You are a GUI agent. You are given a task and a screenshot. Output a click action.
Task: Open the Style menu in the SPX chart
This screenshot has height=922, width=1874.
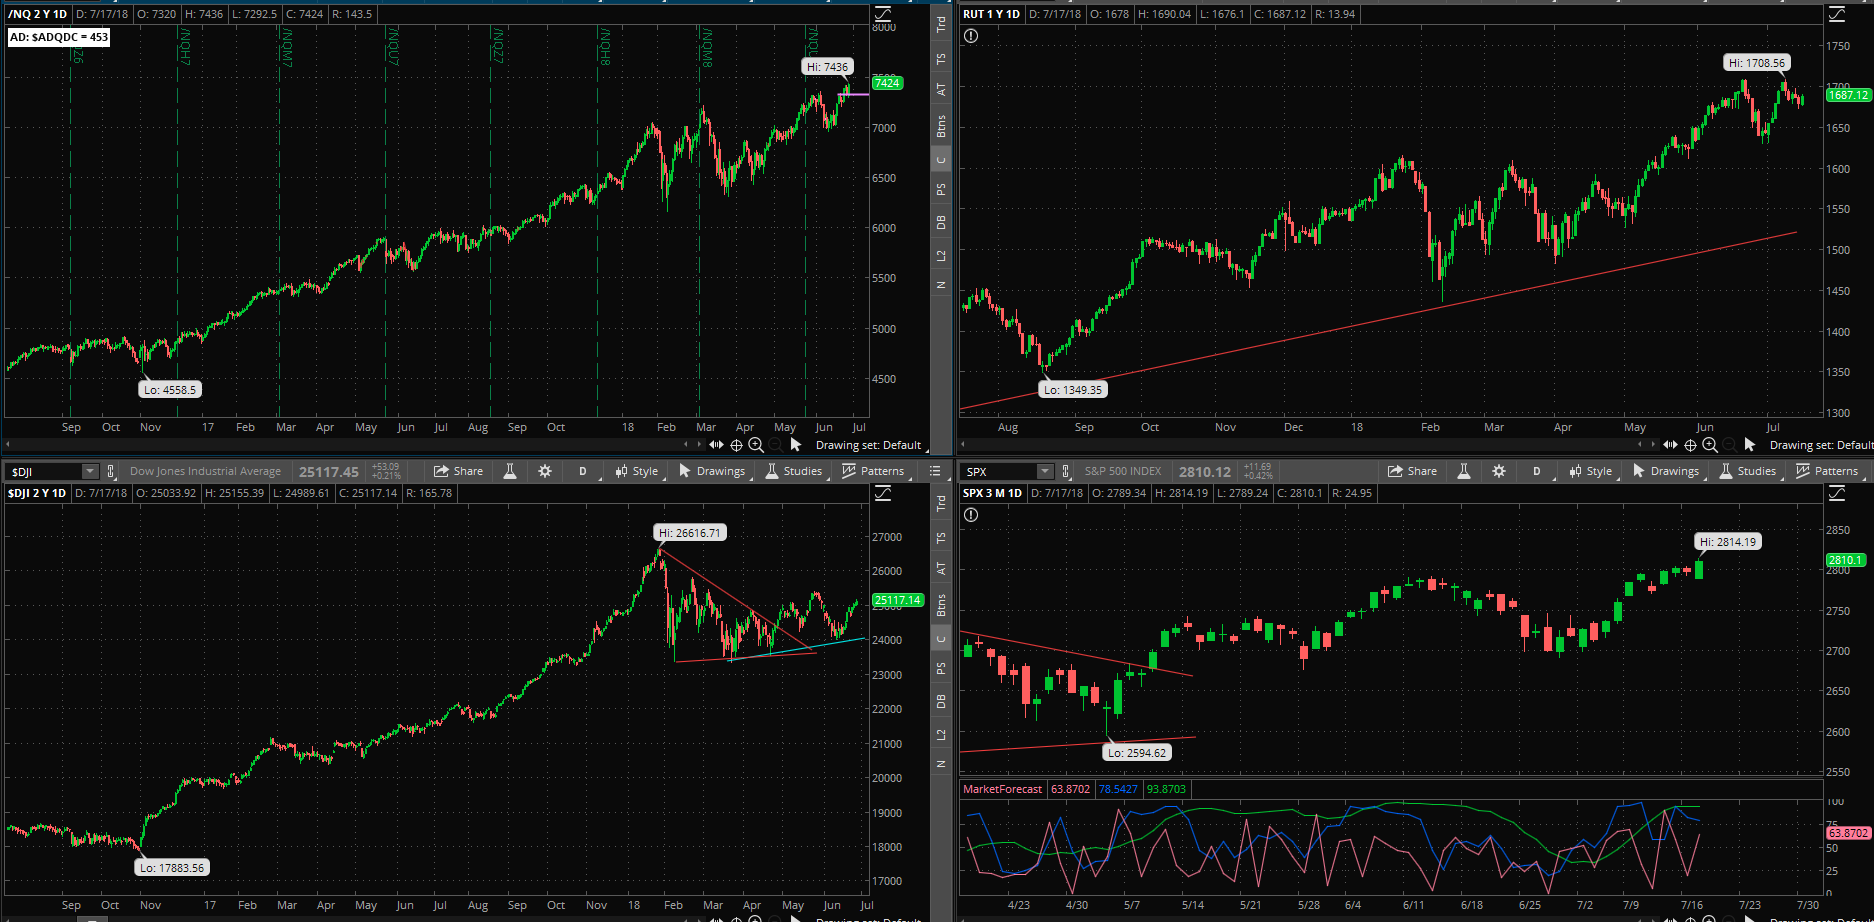pos(1591,471)
